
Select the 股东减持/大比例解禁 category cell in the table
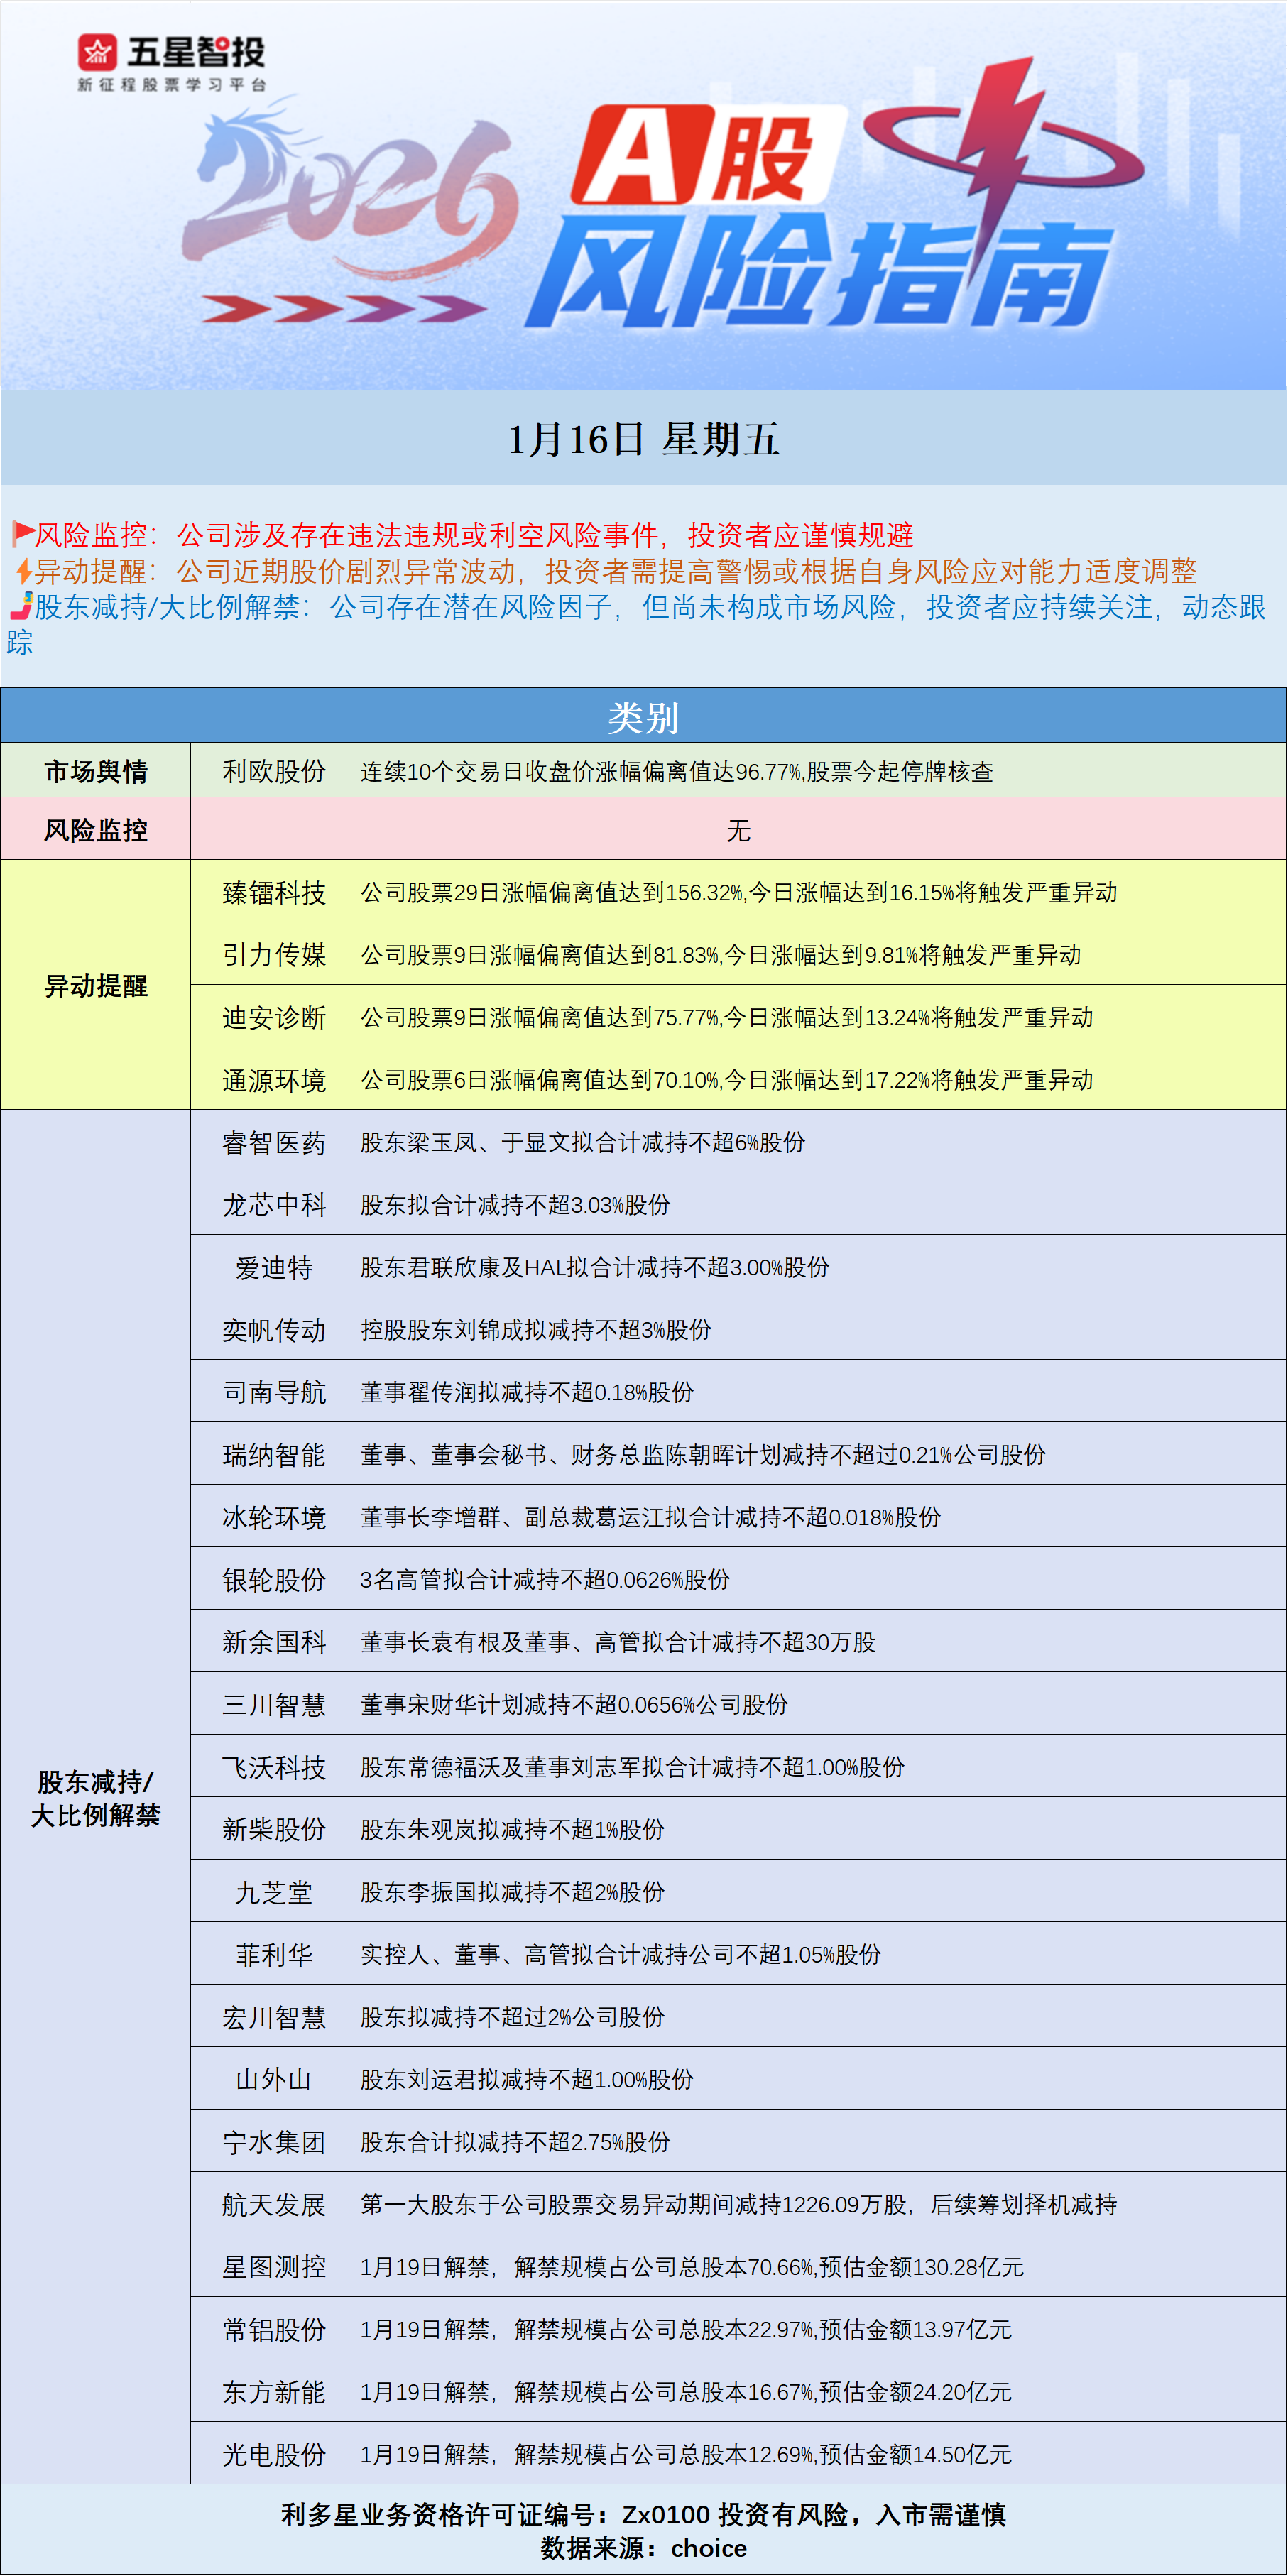96,1797
